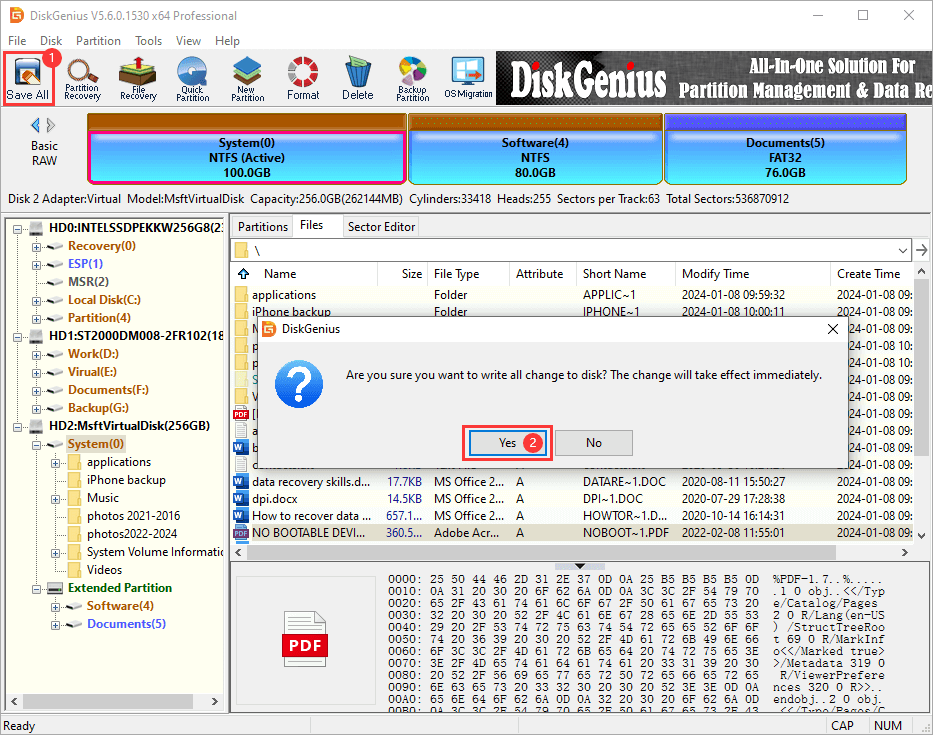Click the folder icon of photos 2021-2016 in the tree
This screenshot has width=933, height=735.
75,516
